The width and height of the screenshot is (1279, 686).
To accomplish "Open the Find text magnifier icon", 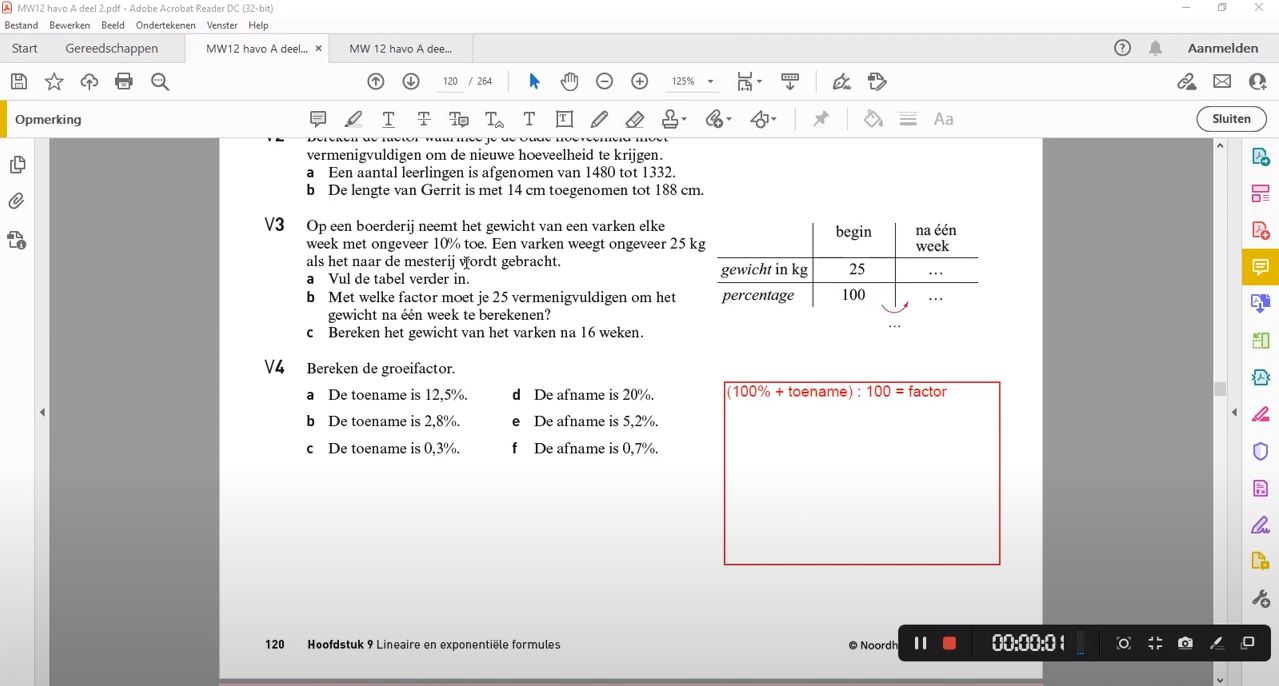I will pyautogui.click(x=160, y=82).
